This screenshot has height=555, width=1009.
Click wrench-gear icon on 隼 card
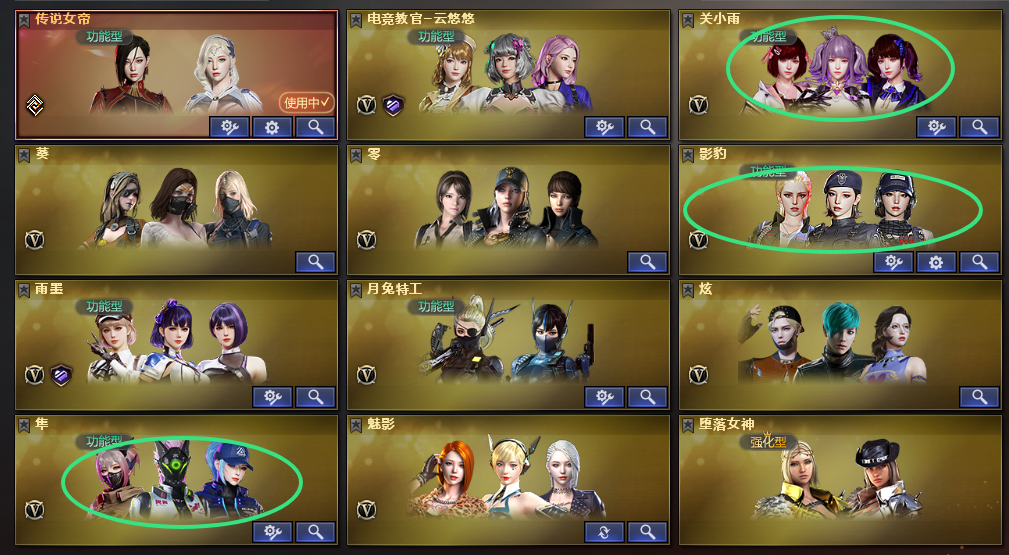point(272,532)
